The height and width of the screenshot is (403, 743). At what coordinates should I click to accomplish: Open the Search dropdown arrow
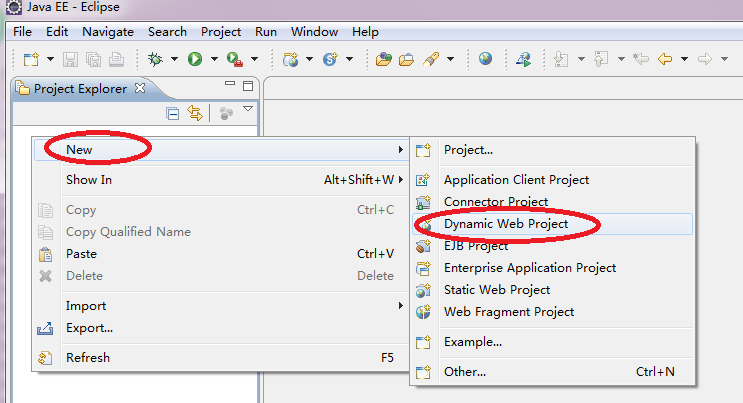[451, 59]
